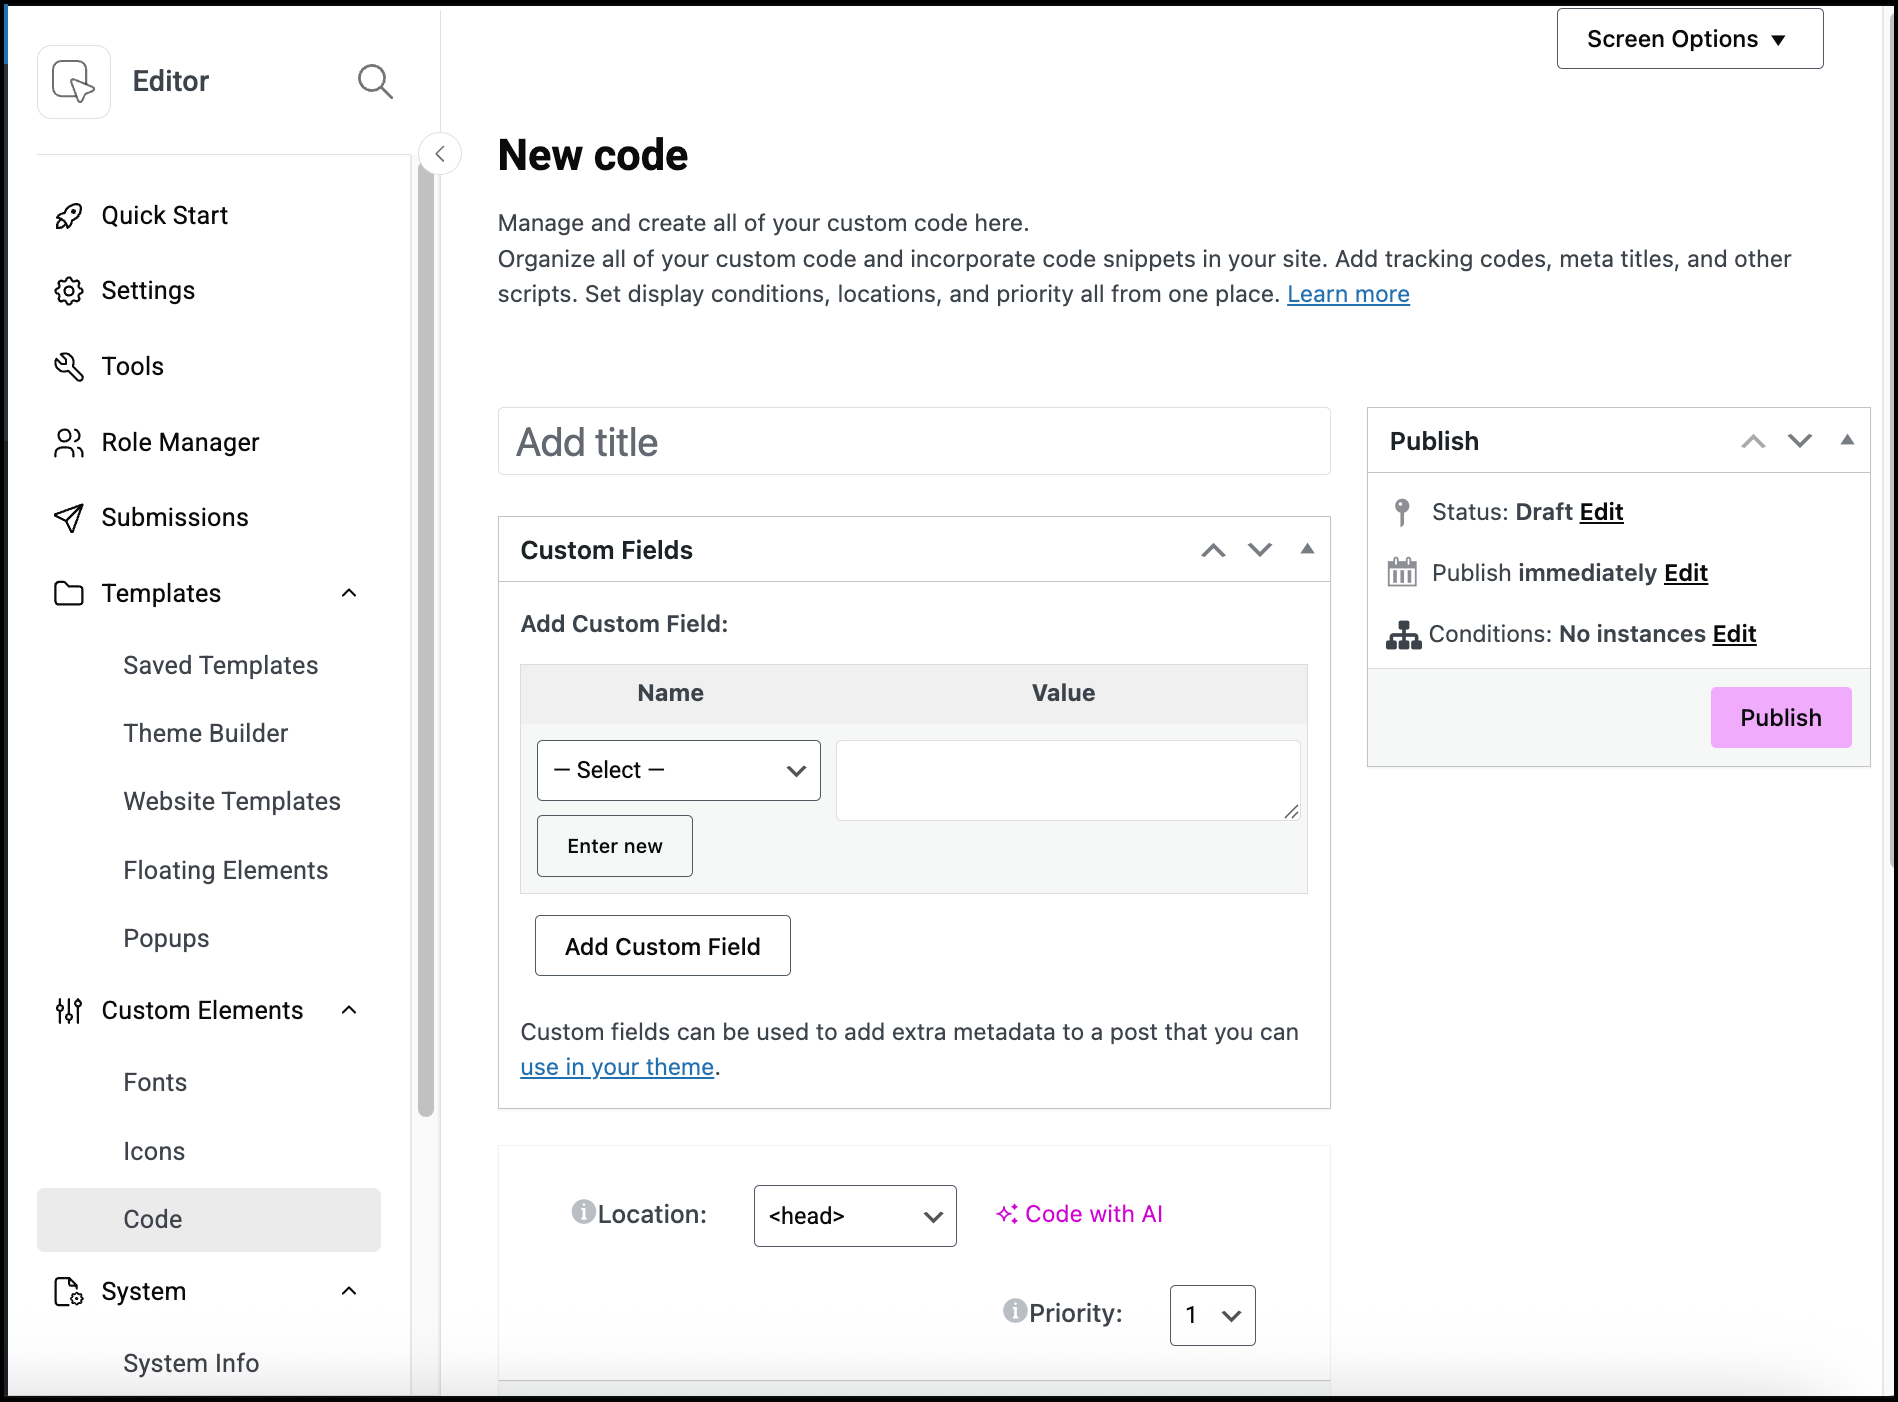1898x1402 pixels.
Task: Go to Role Manager in the sidebar
Action: [180, 442]
